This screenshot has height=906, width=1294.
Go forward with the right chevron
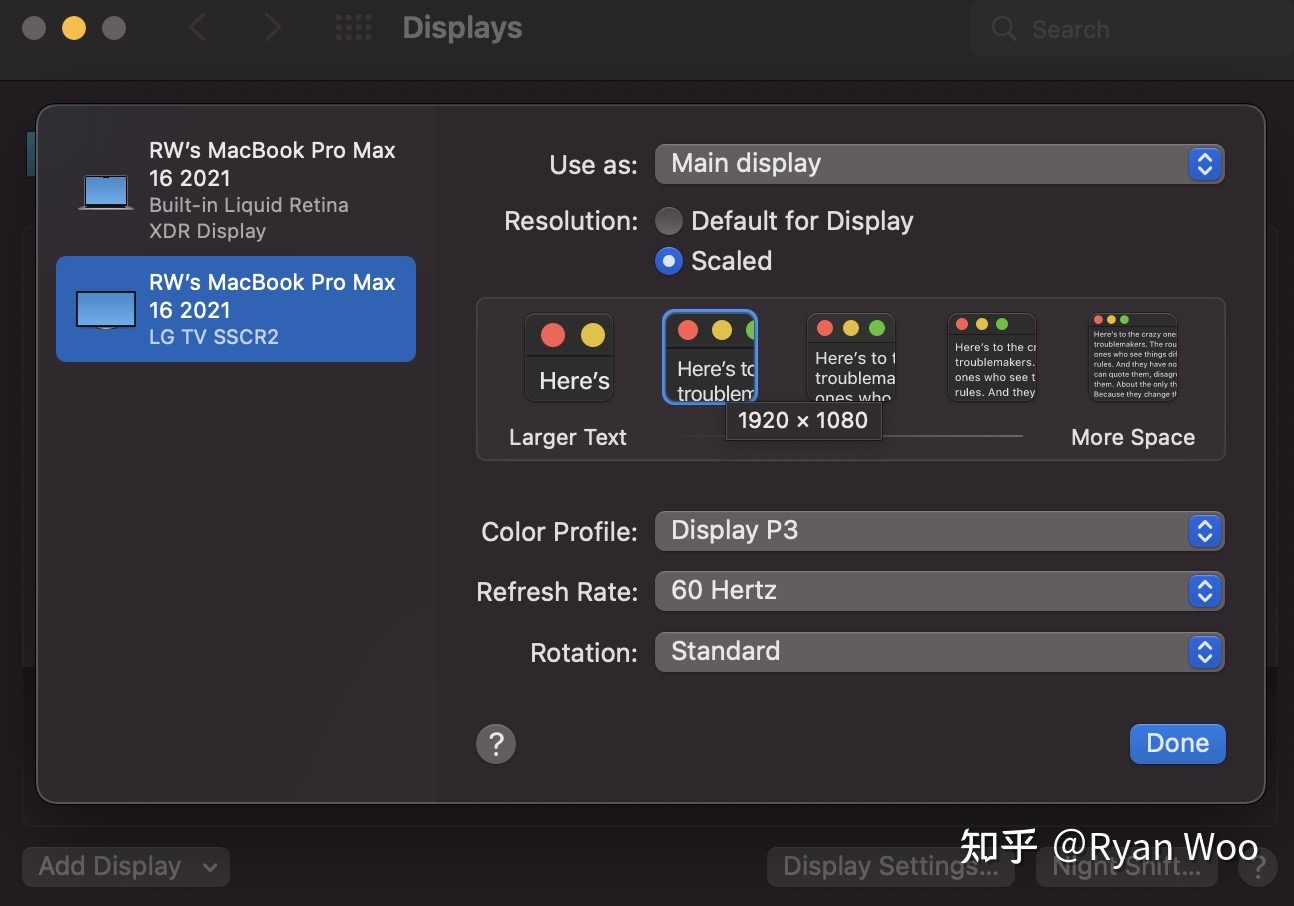[x=272, y=28]
